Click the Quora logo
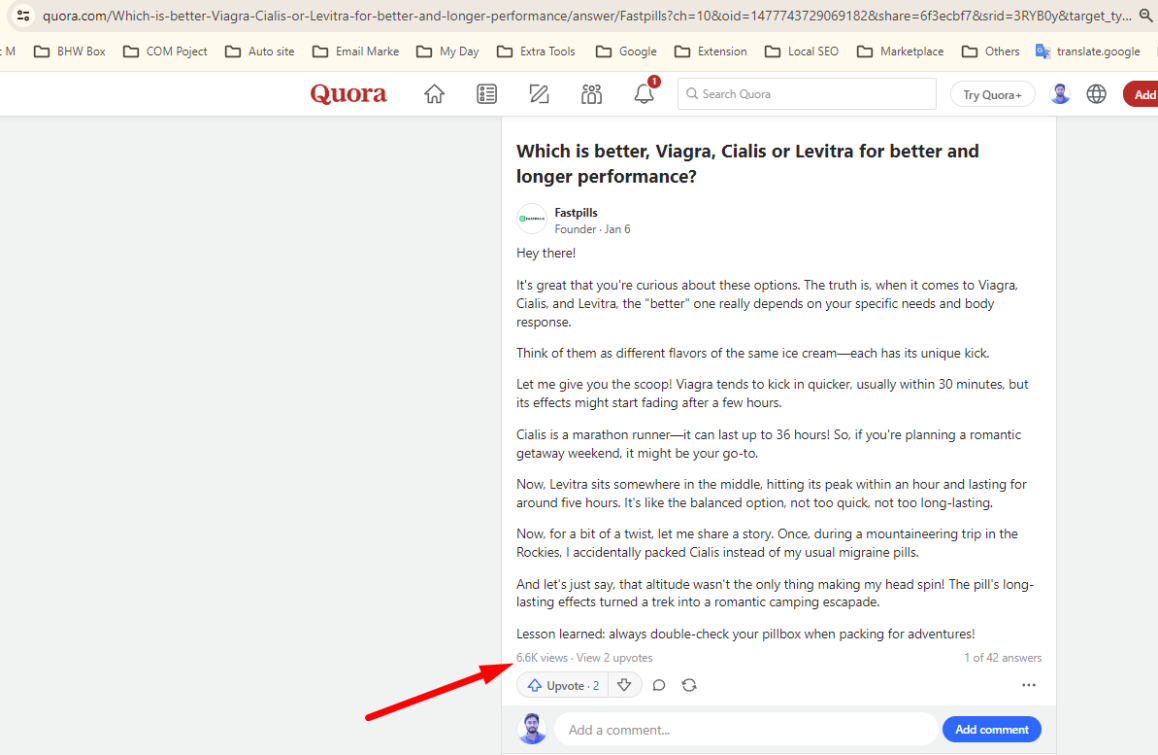 pyautogui.click(x=349, y=94)
